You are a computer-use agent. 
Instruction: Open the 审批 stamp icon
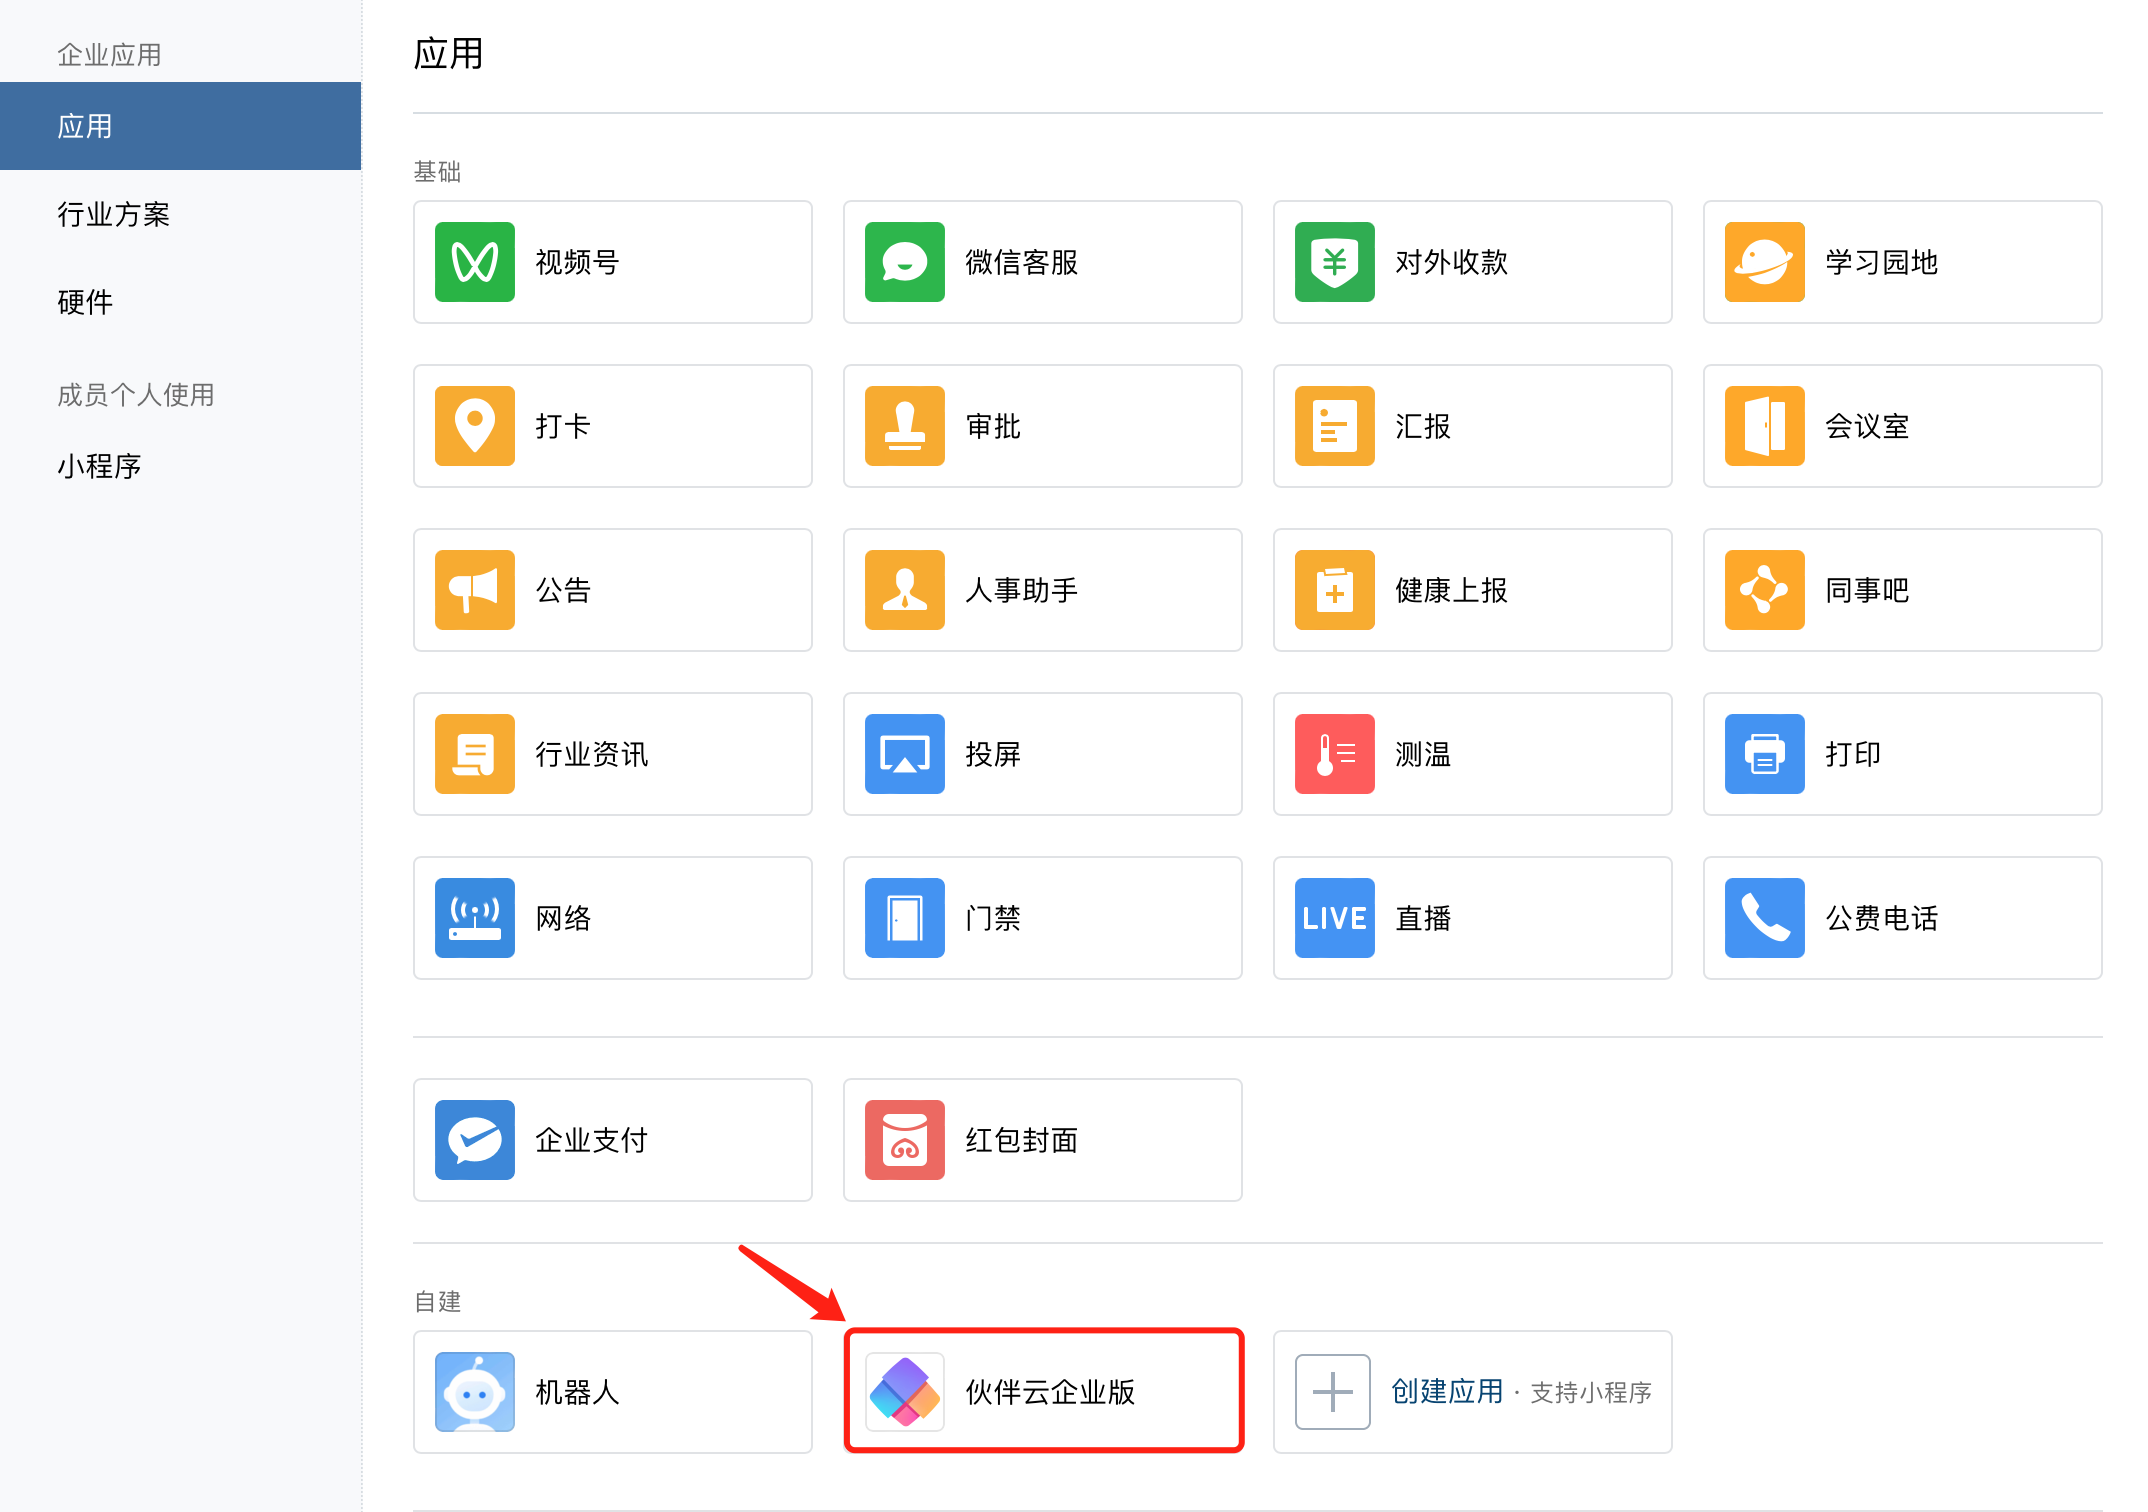tap(905, 426)
